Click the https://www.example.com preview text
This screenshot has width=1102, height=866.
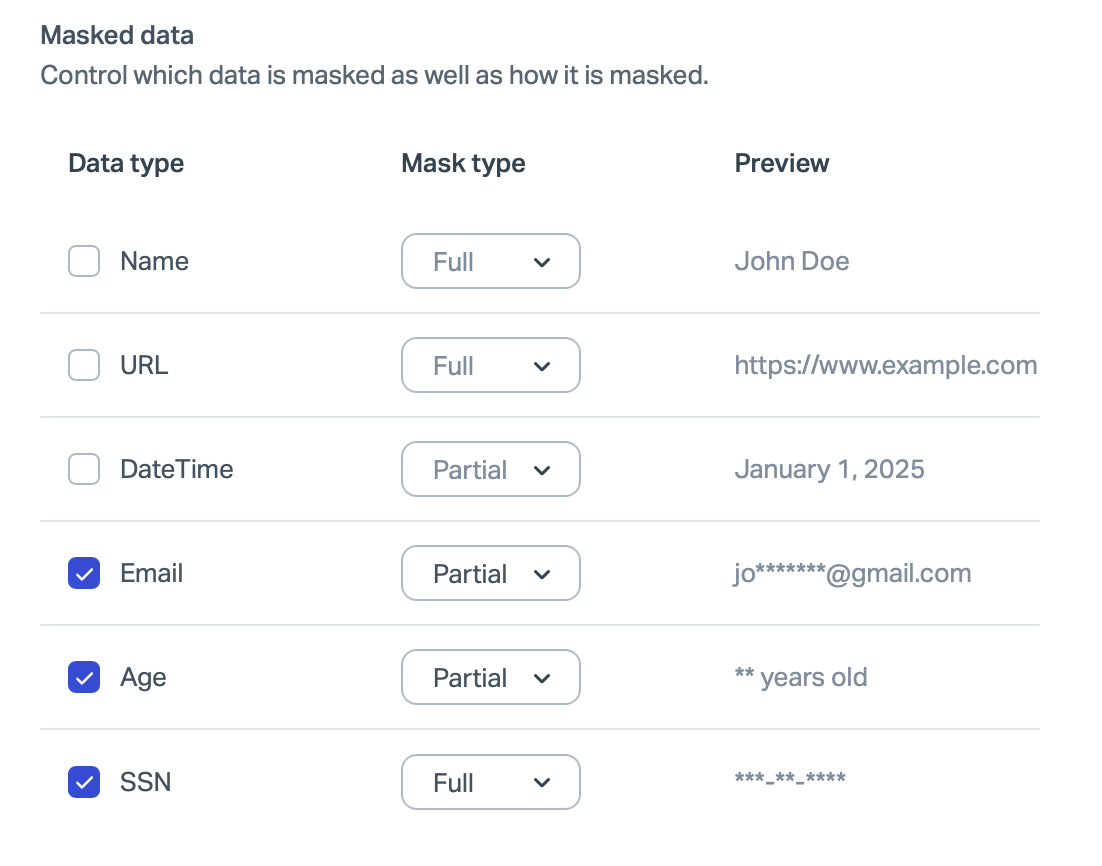pyautogui.click(x=885, y=366)
